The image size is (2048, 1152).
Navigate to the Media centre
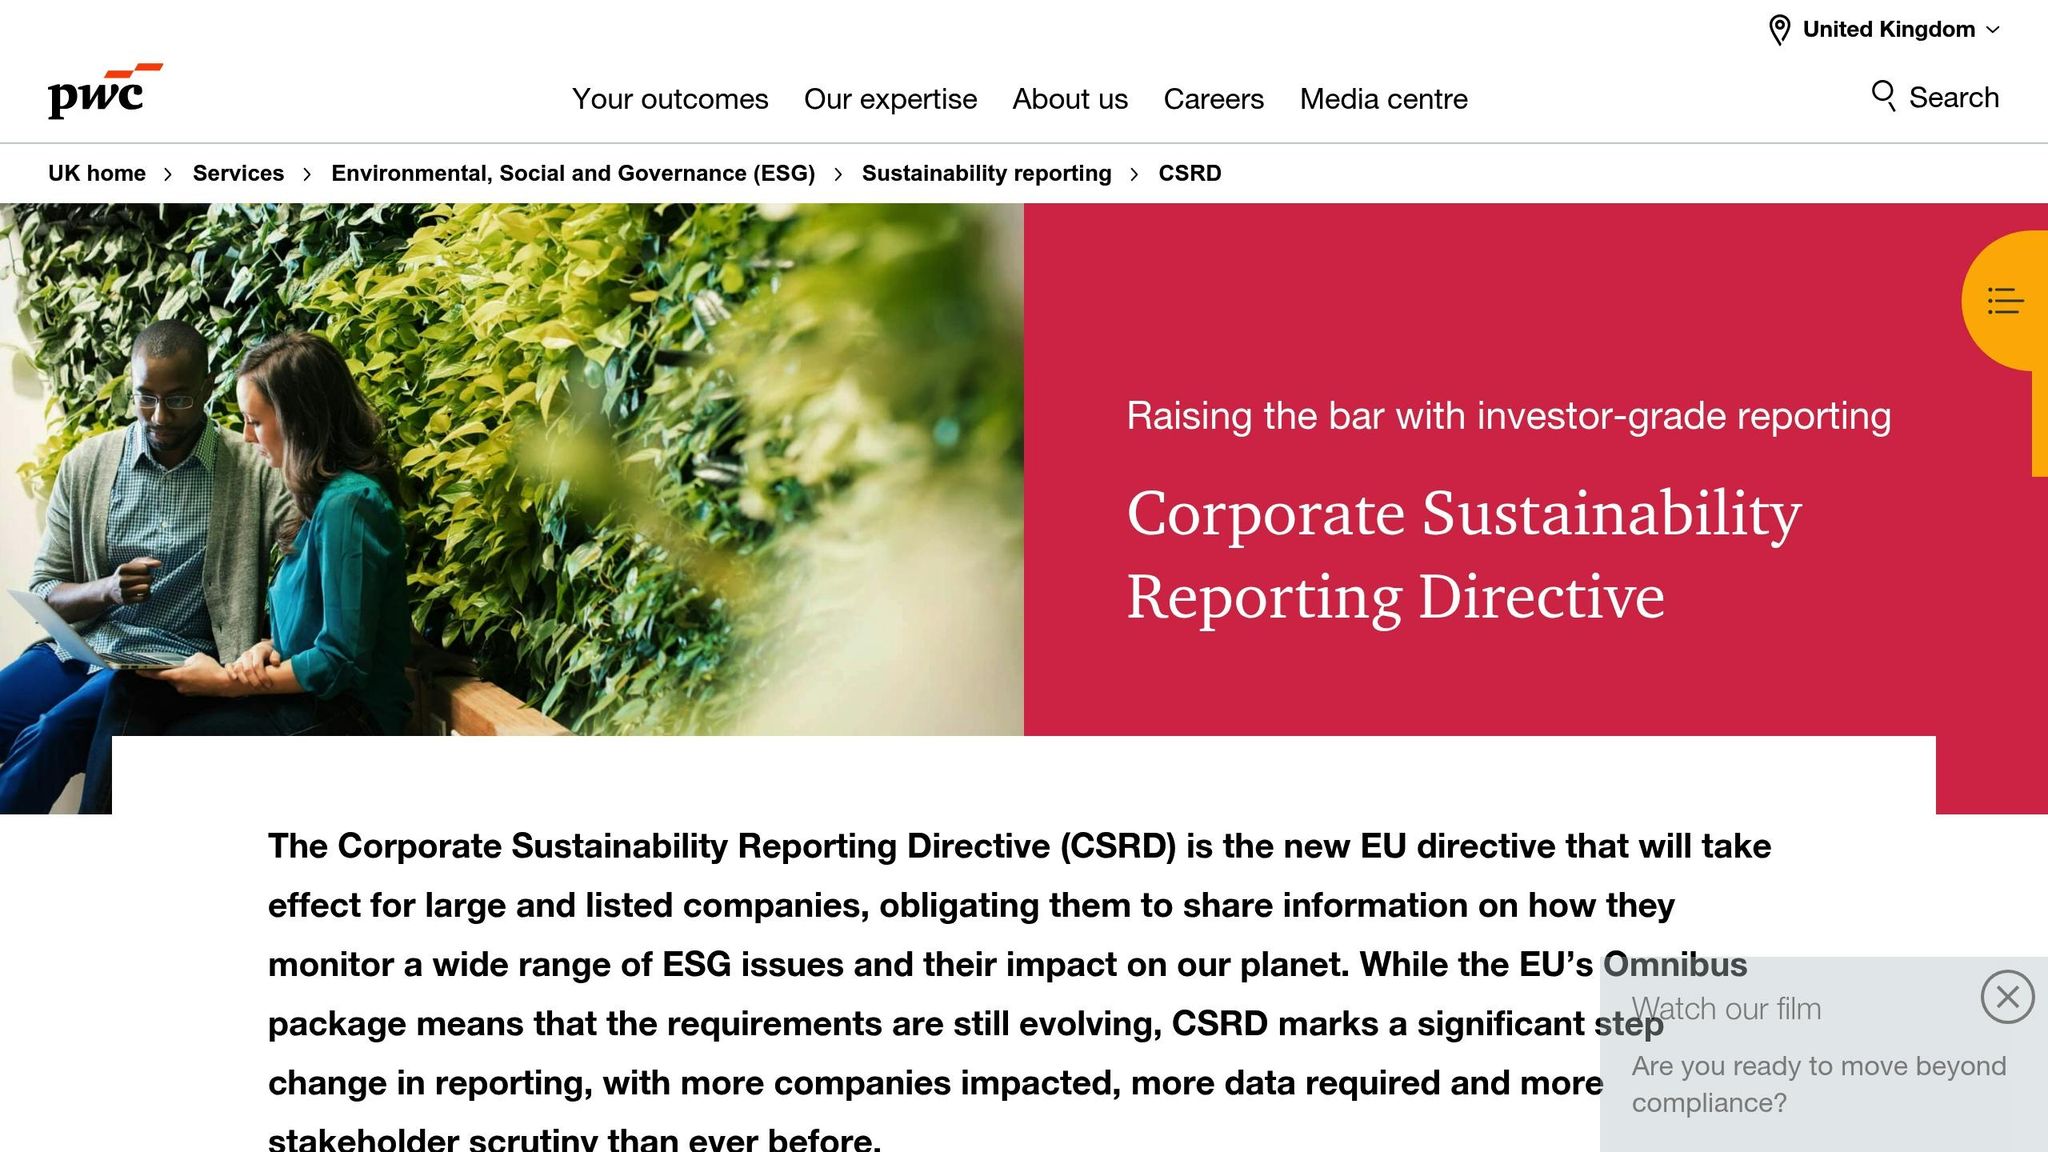tap(1384, 99)
